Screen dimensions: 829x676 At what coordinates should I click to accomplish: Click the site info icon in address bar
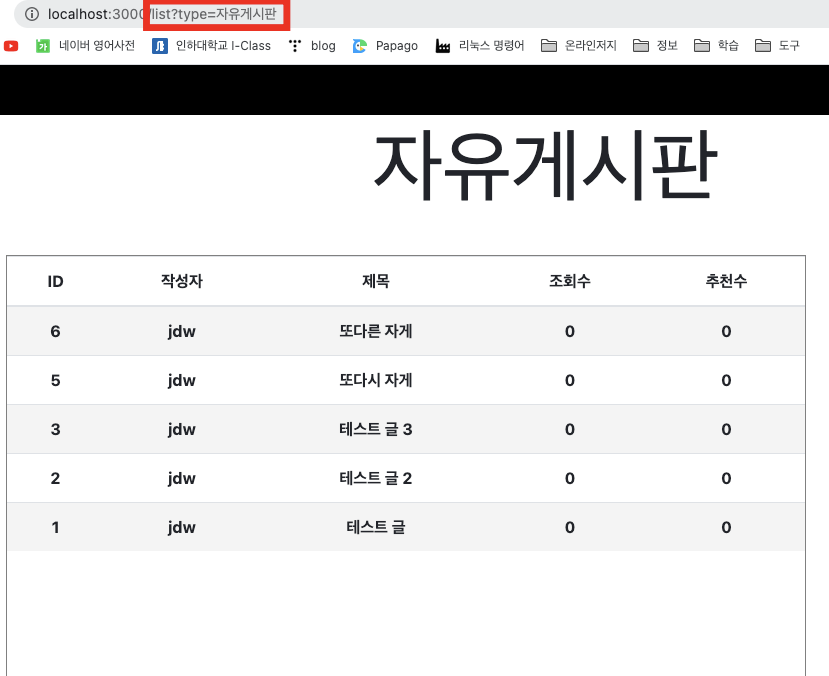[x=32, y=14]
